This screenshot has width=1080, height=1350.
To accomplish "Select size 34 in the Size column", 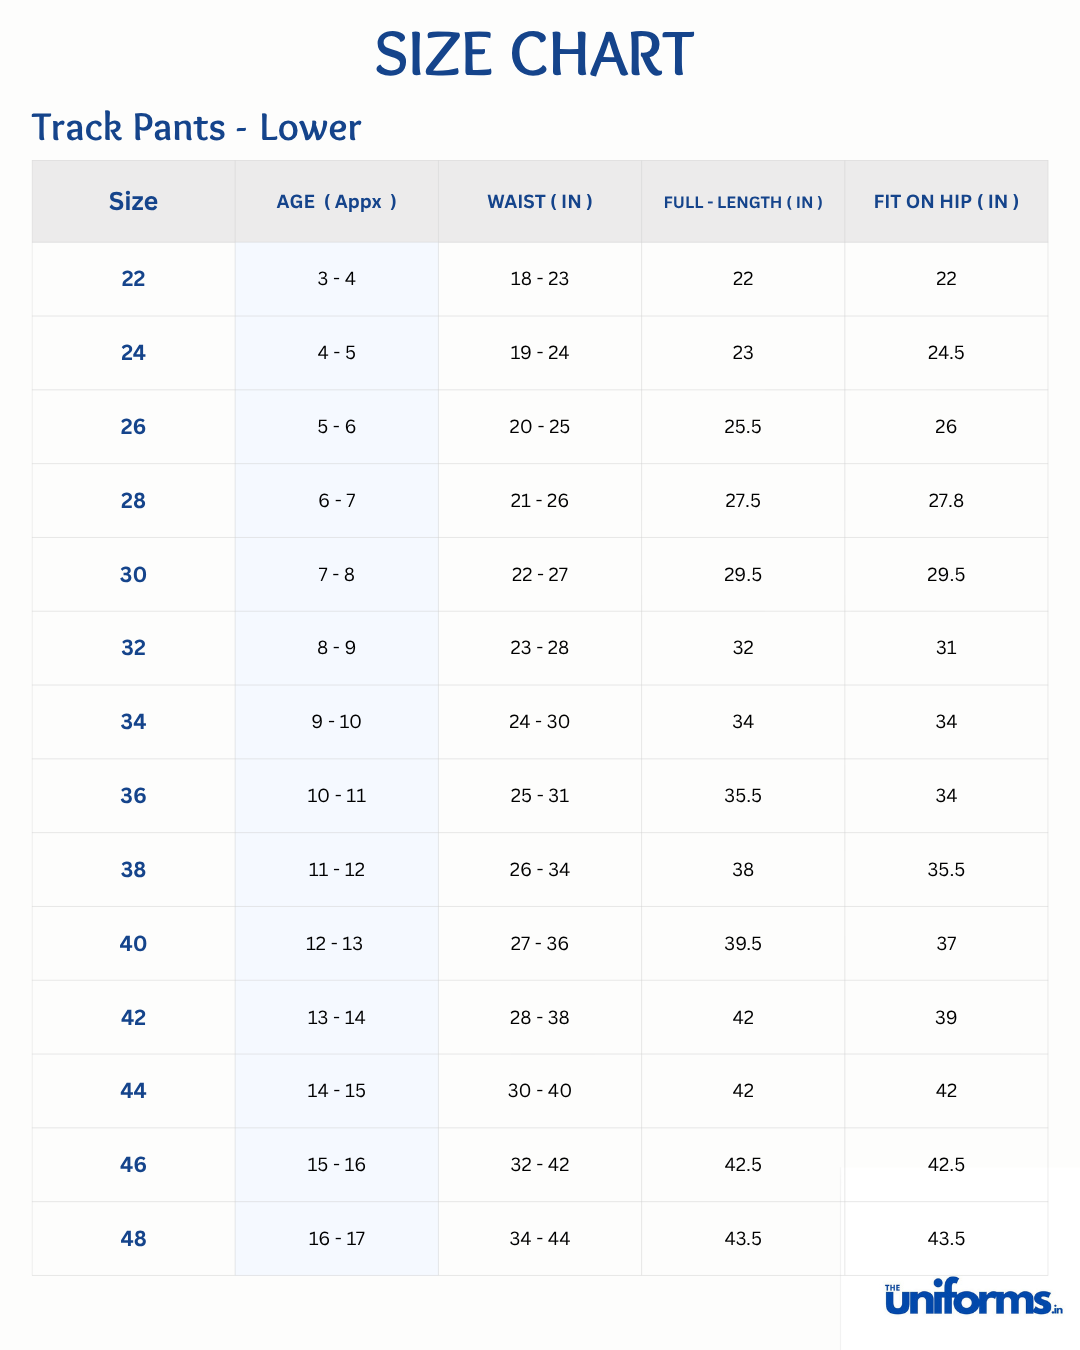I will 133,722.
